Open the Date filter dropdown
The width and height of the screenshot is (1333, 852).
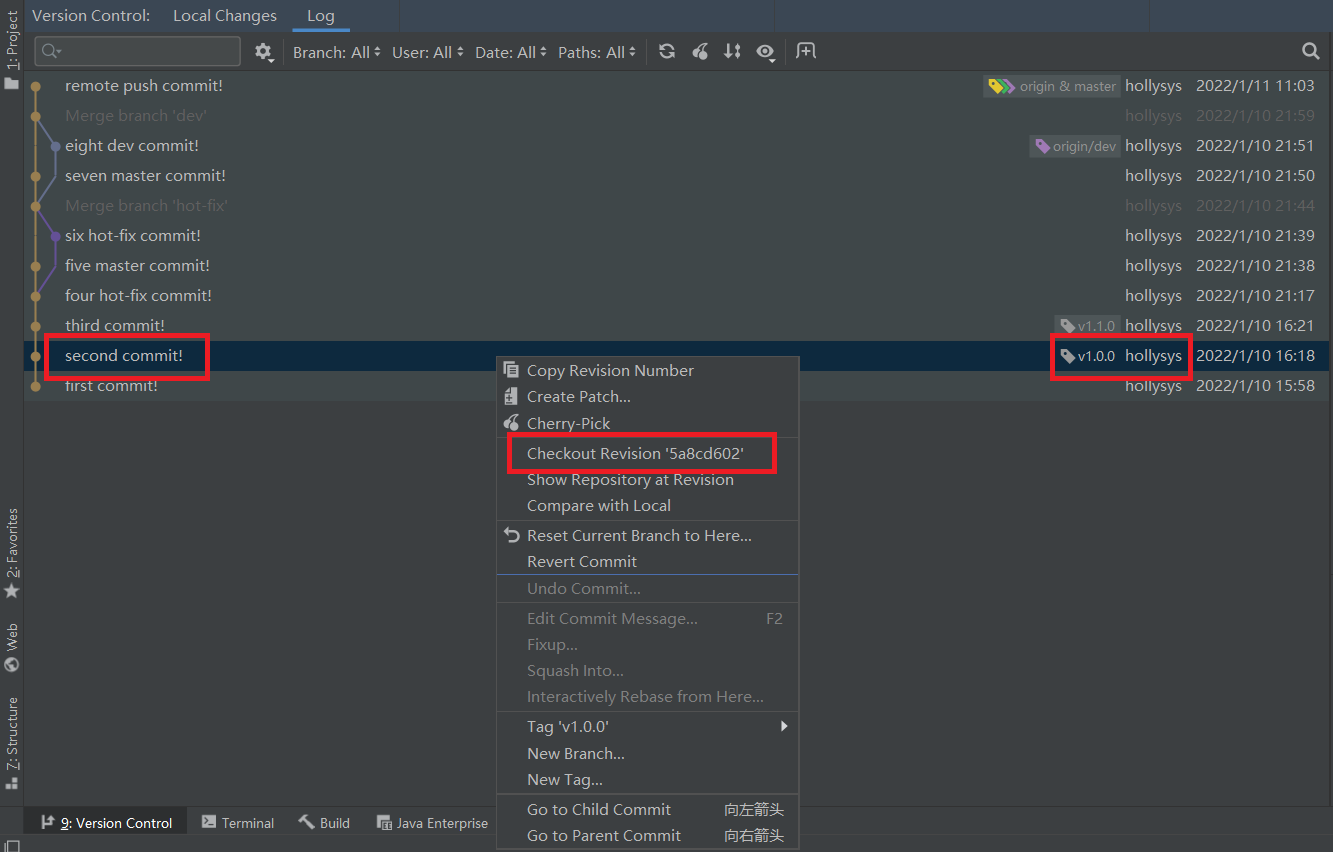pyautogui.click(x=511, y=52)
